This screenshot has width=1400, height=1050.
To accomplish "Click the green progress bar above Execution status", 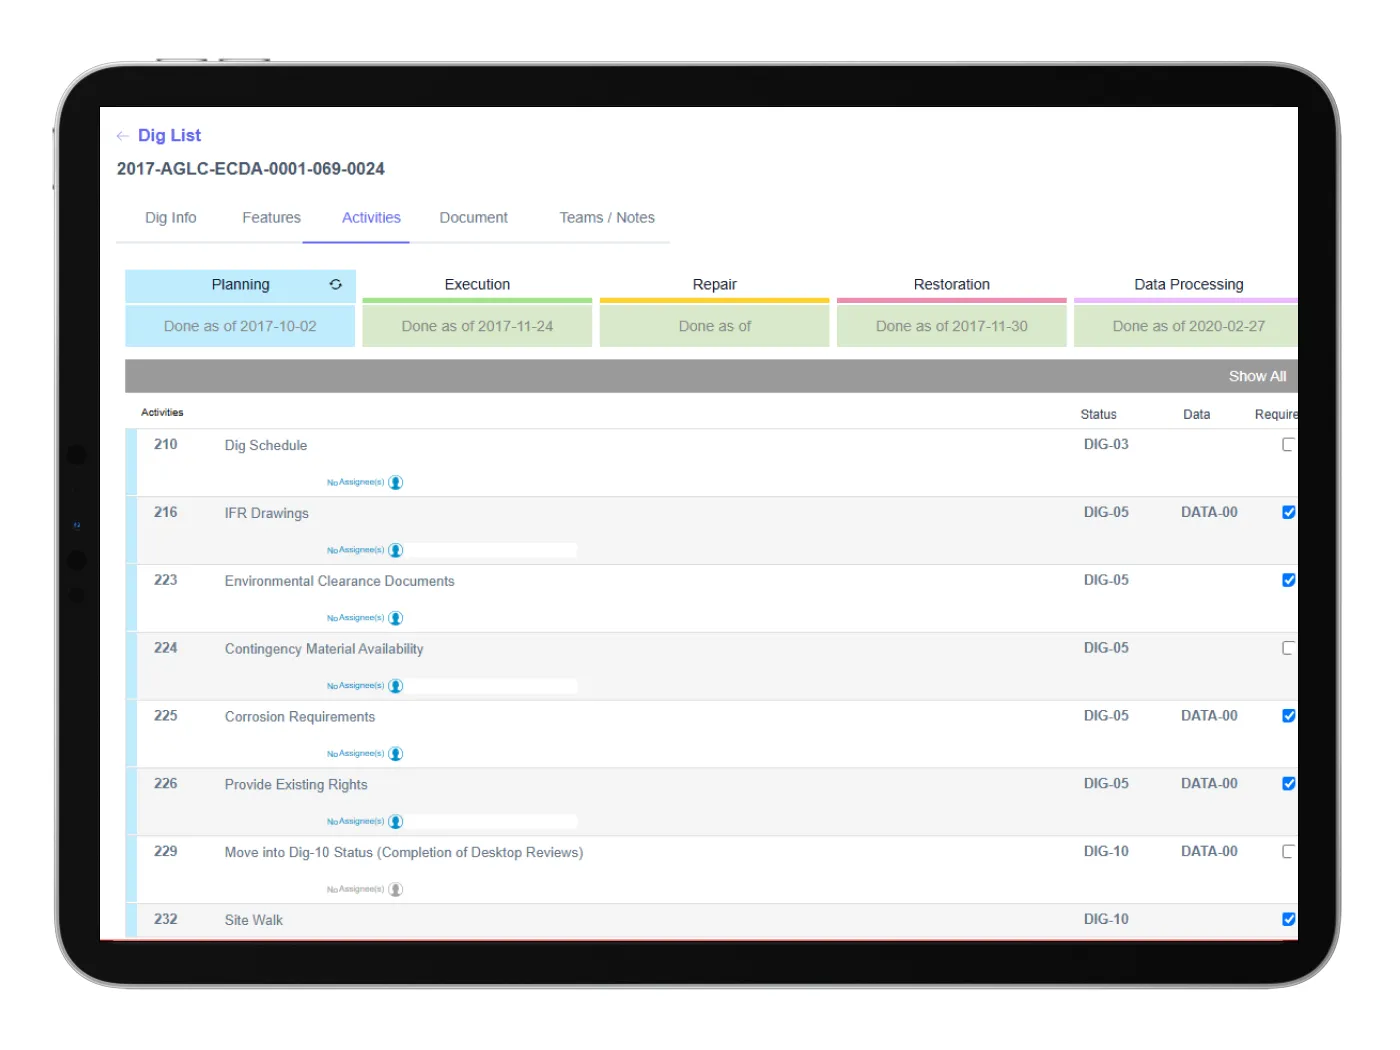I will click(477, 301).
